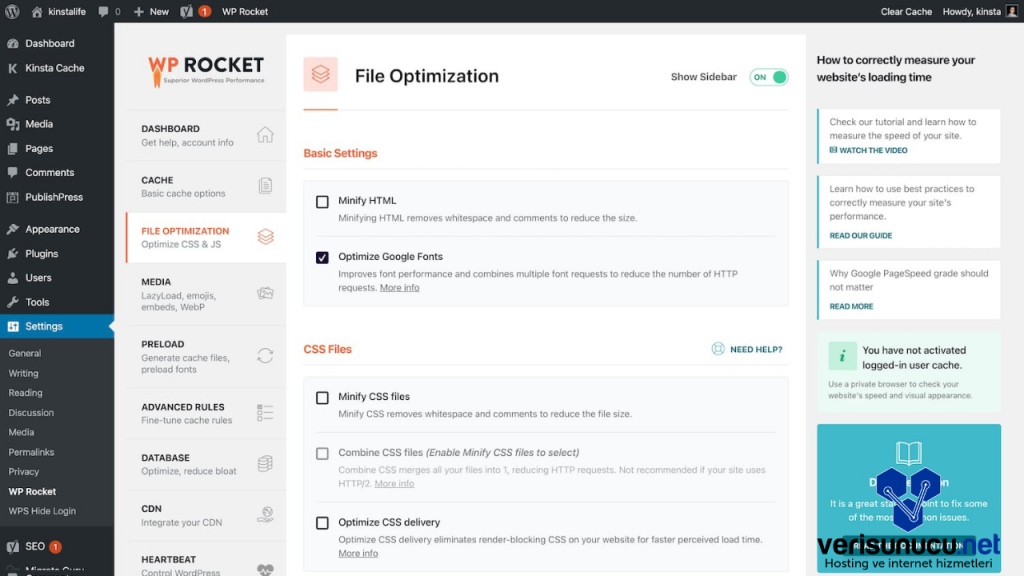The width and height of the screenshot is (1024, 576).
Task: Click the Database stack icon in WP Rocket menu
Action: click(265, 464)
